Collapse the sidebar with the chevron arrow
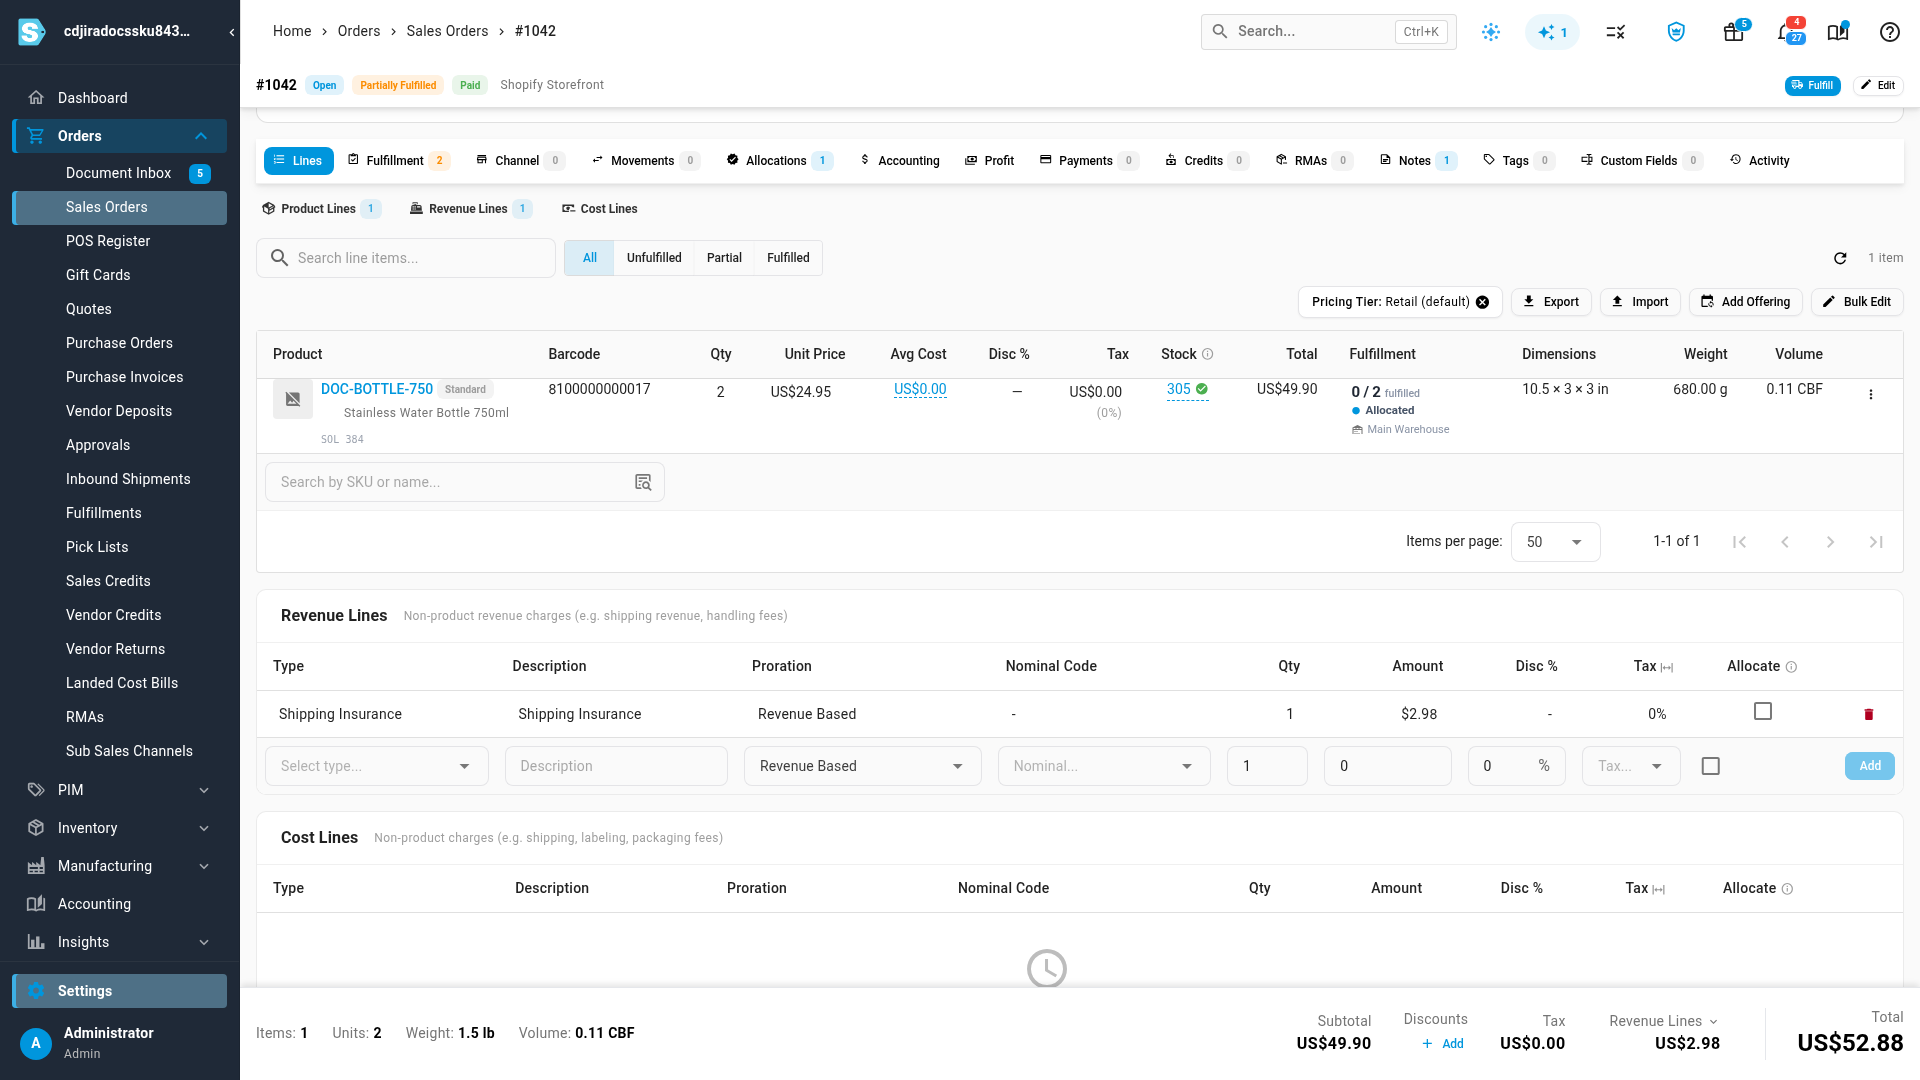Viewport: 1920px width, 1080px height. click(232, 32)
